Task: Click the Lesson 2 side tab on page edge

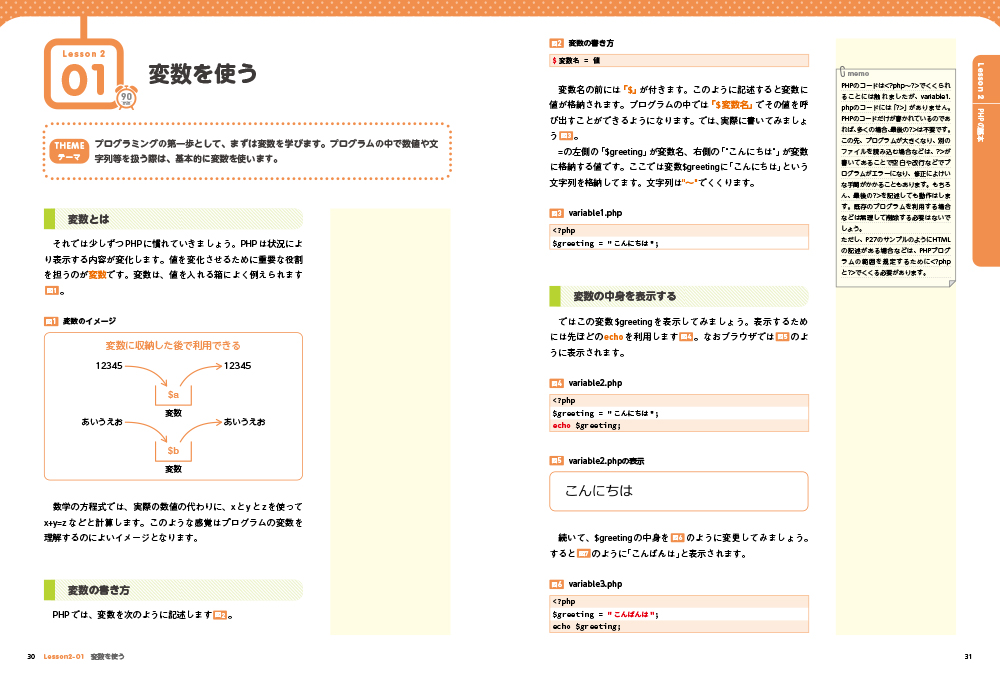Action: tap(986, 161)
